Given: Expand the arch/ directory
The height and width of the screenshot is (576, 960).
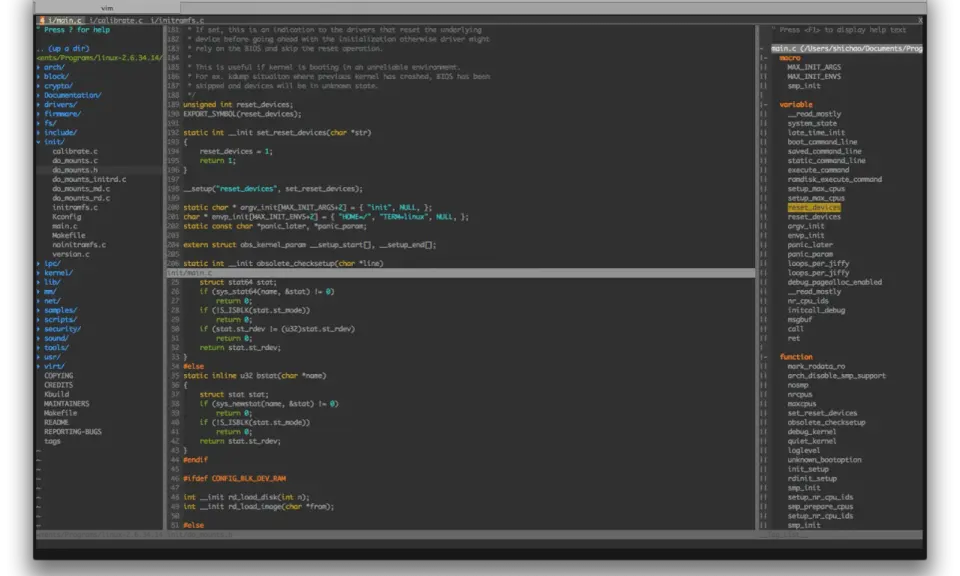Looking at the screenshot, I should pos(54,67).
